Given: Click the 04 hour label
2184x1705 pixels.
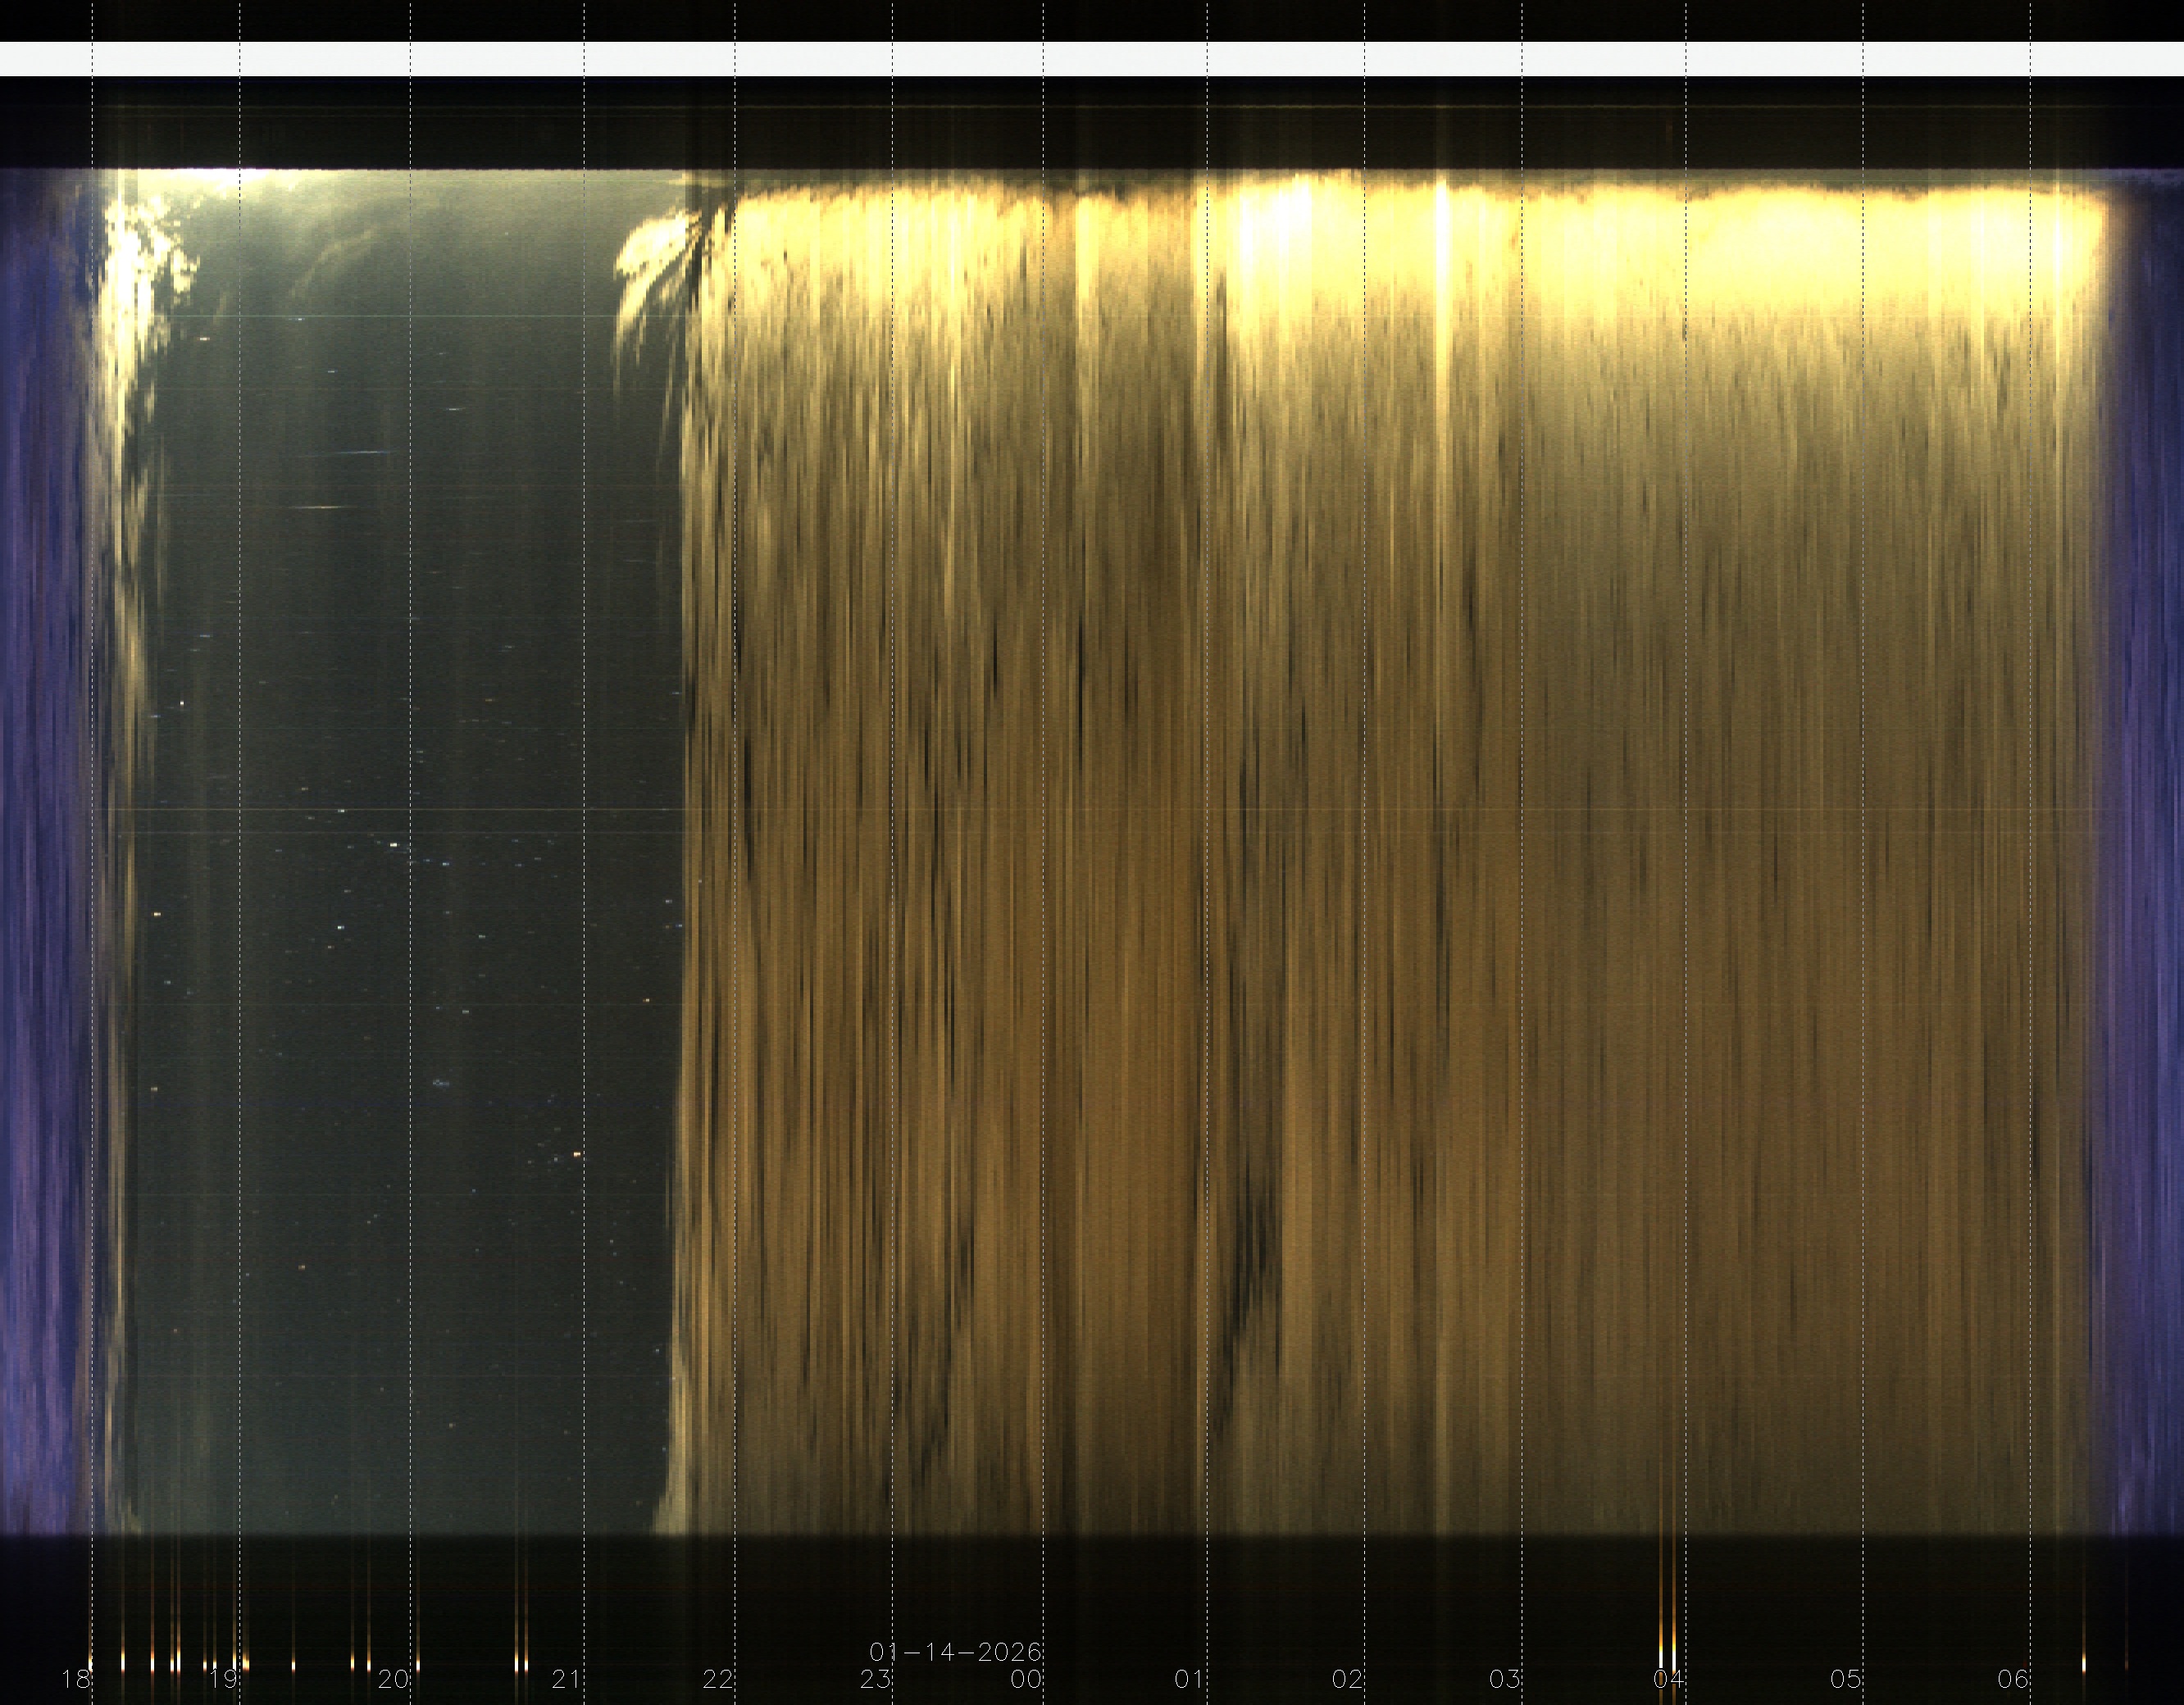Looking at the screenshot, I should tap(1668, 1679).
